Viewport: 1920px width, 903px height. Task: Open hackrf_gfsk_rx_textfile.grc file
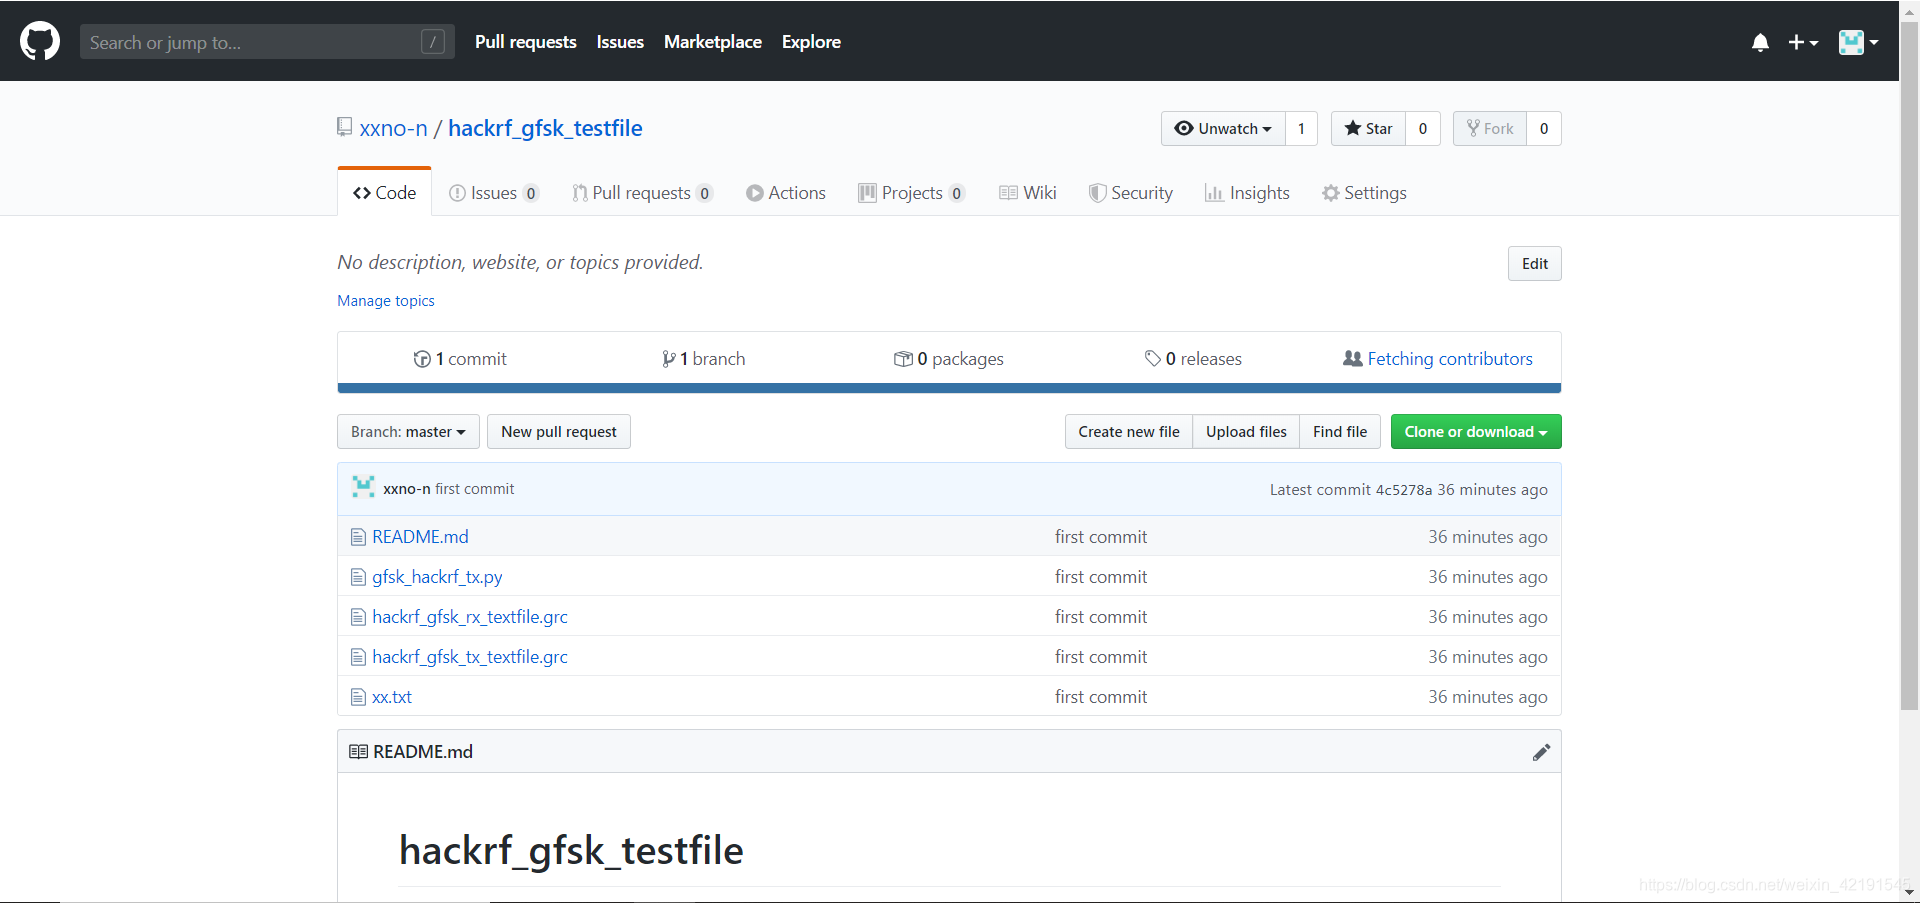click(470, 617)
